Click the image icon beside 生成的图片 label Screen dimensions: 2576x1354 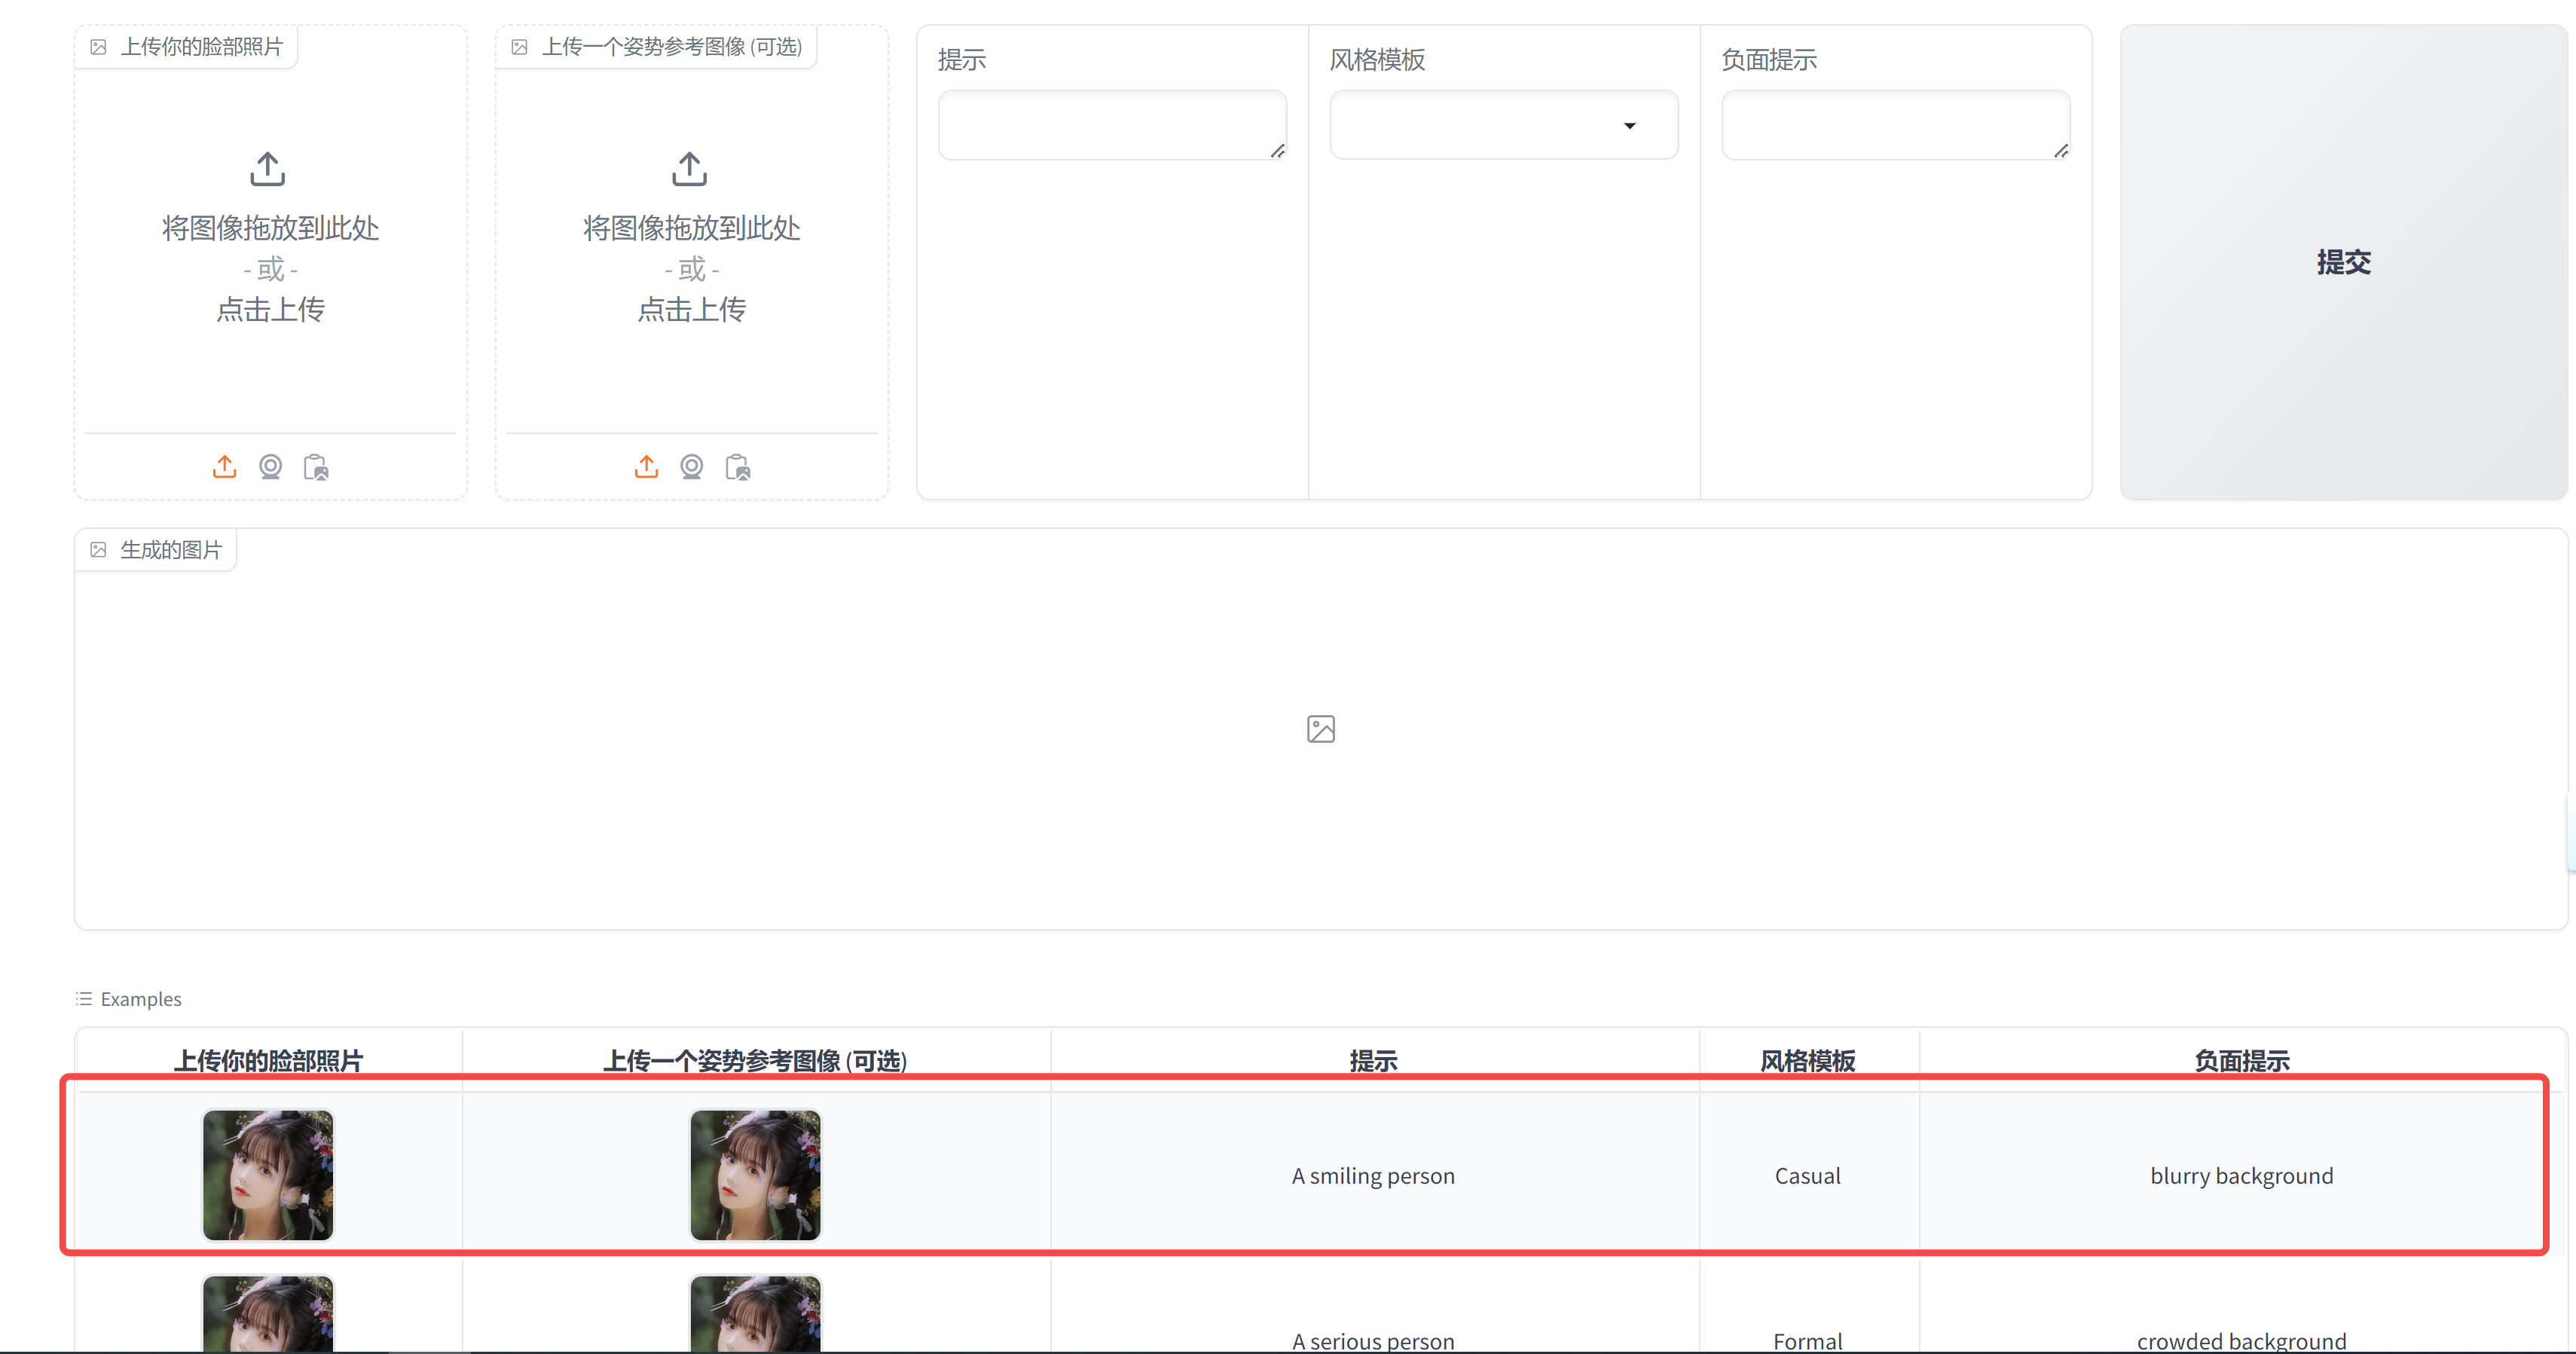point(98,549)
